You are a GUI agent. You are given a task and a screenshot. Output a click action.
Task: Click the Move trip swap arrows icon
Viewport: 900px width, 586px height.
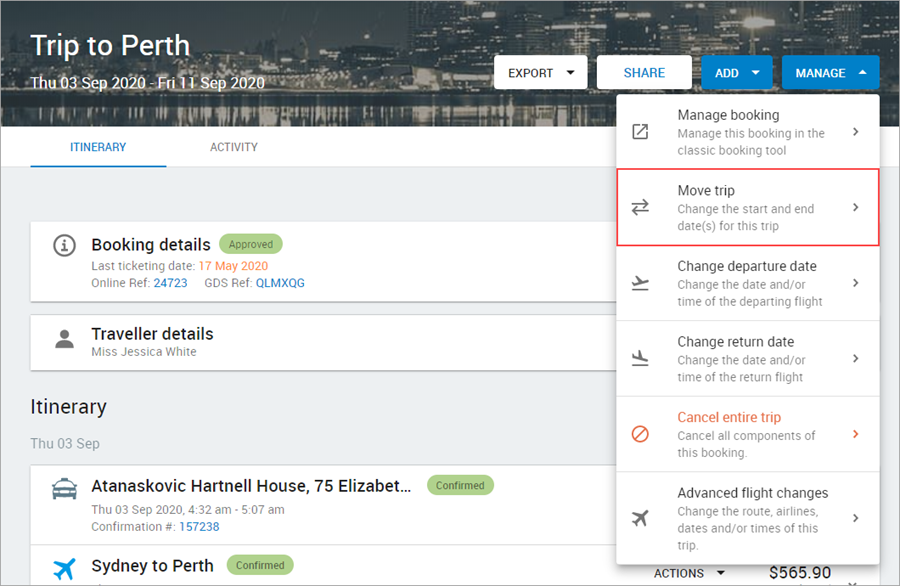tap(640, 207)
